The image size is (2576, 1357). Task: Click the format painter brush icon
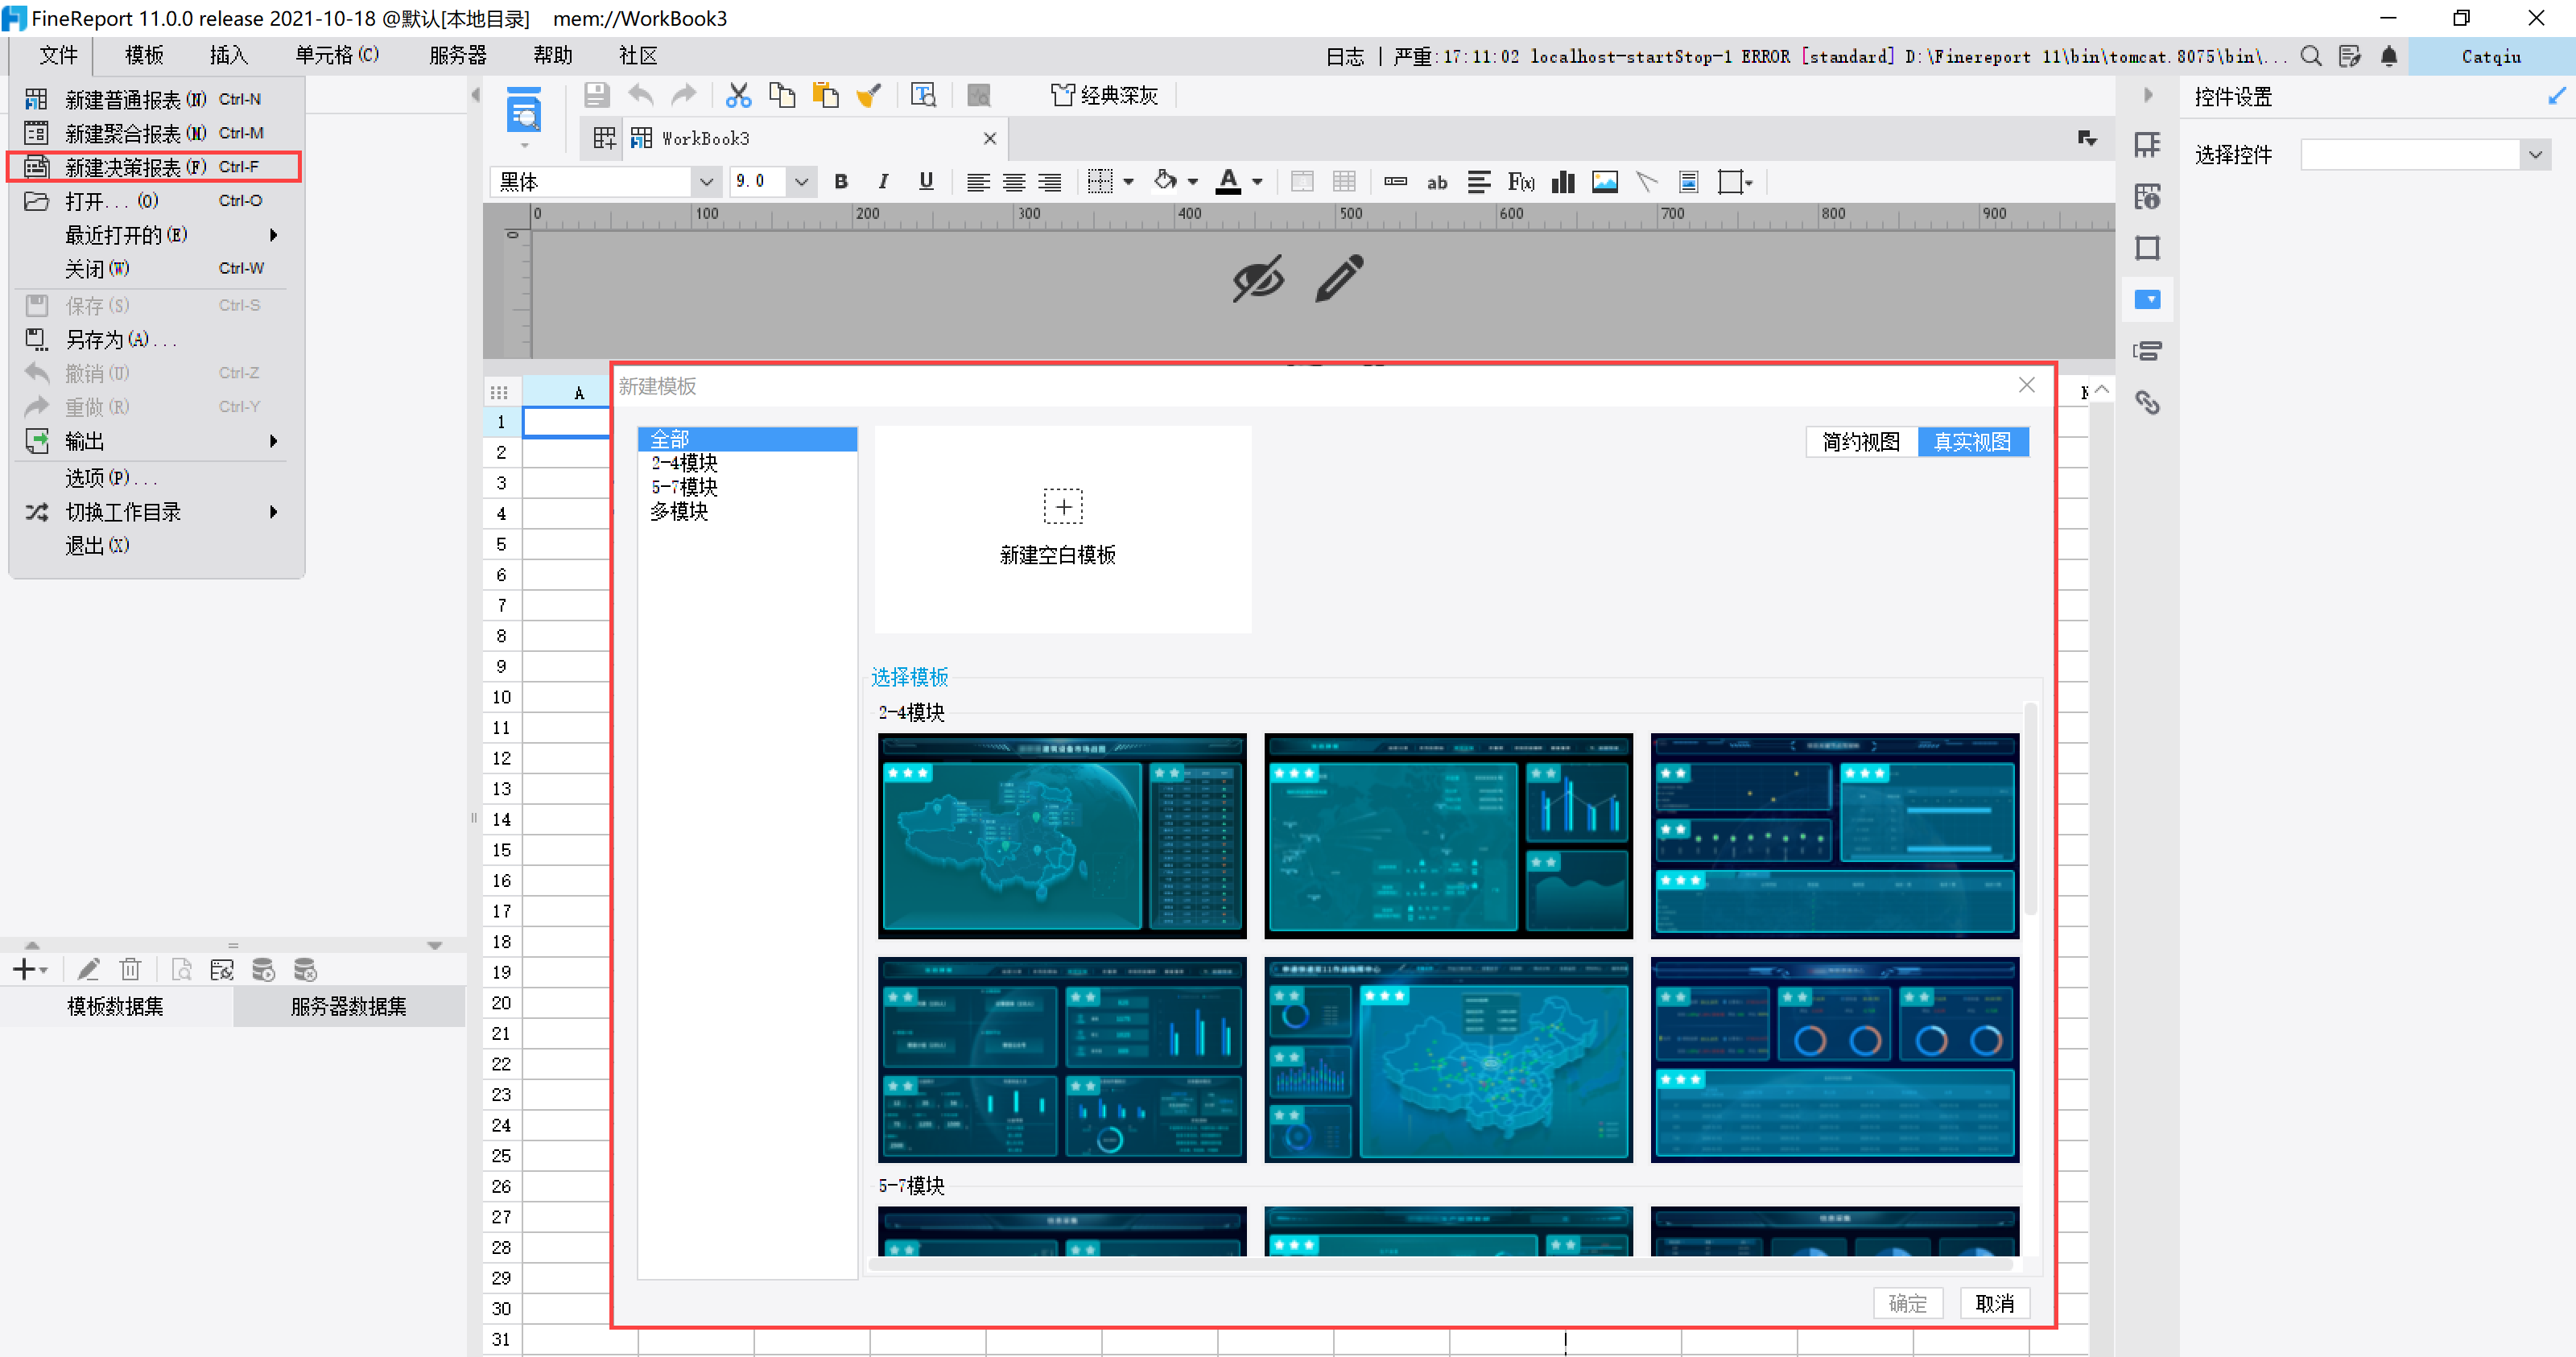coord(868,95)
